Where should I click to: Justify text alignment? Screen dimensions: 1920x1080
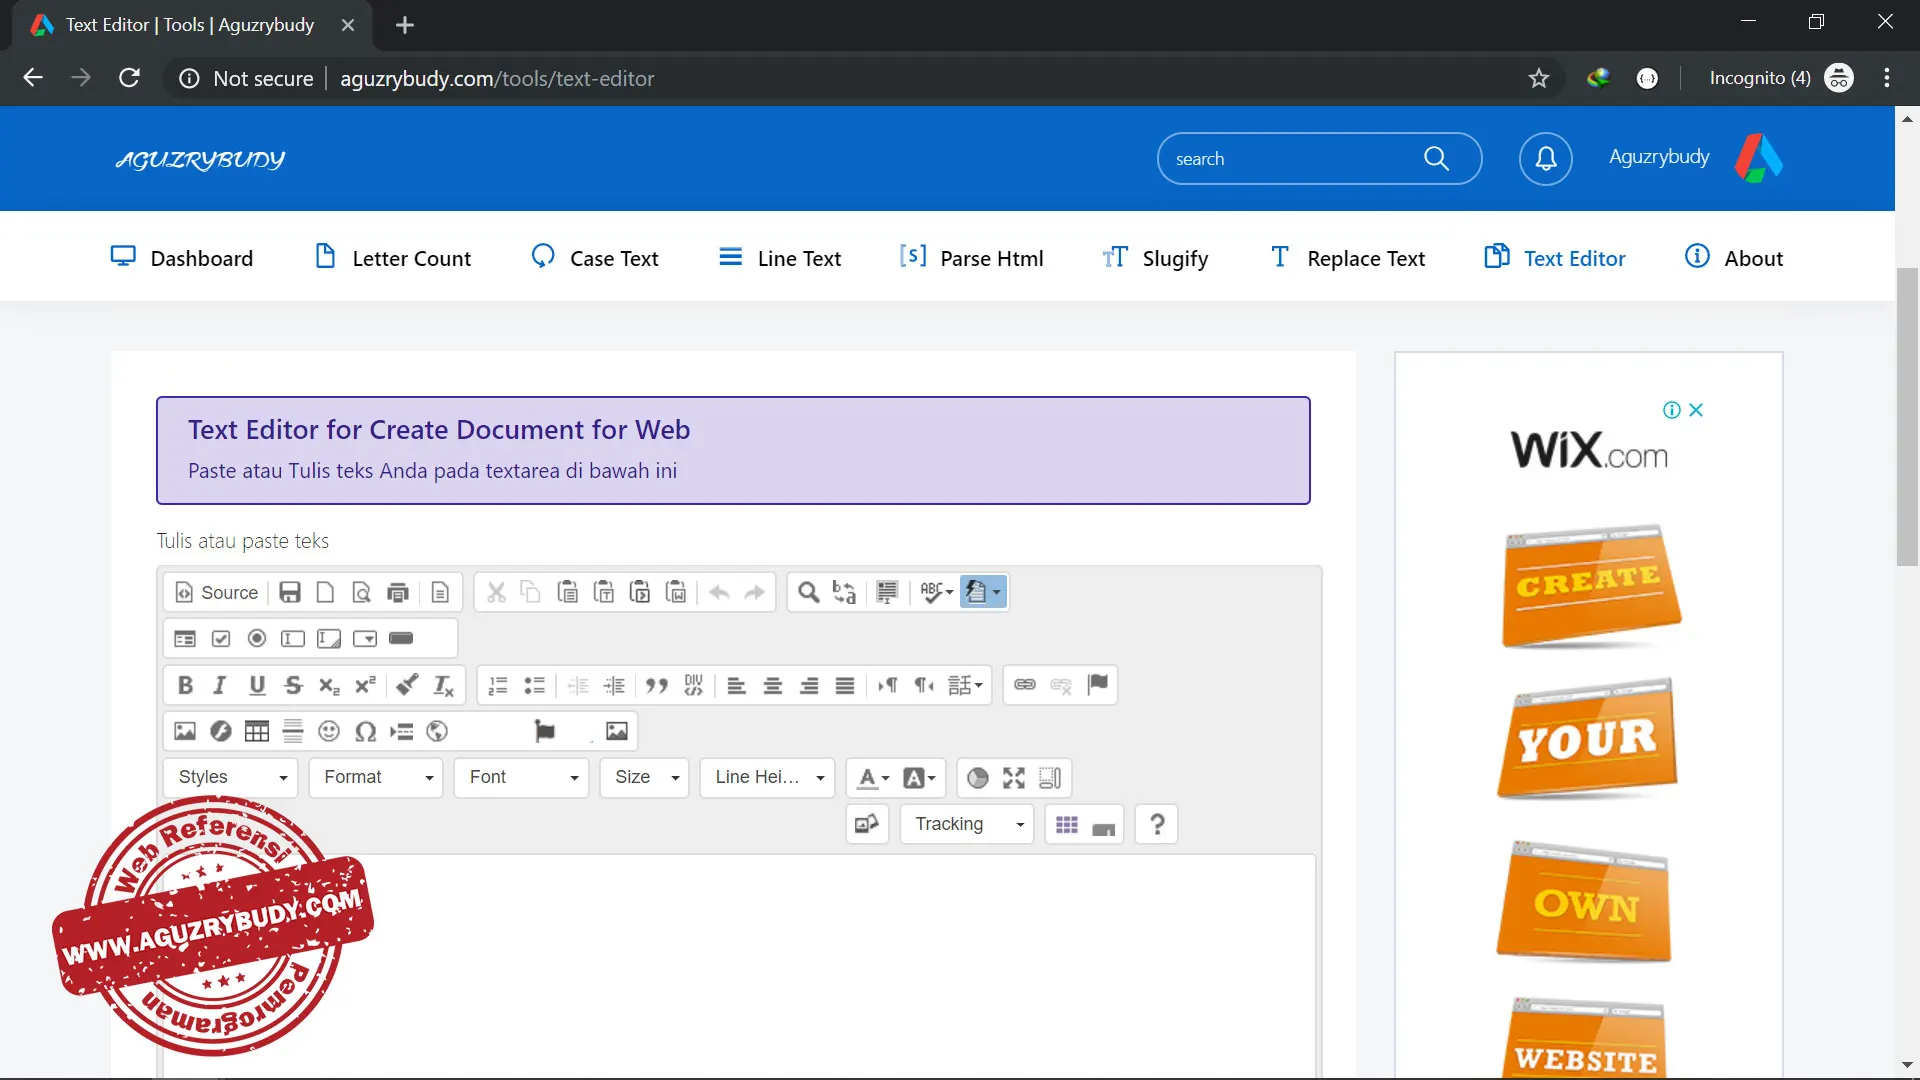pos(845,685)
